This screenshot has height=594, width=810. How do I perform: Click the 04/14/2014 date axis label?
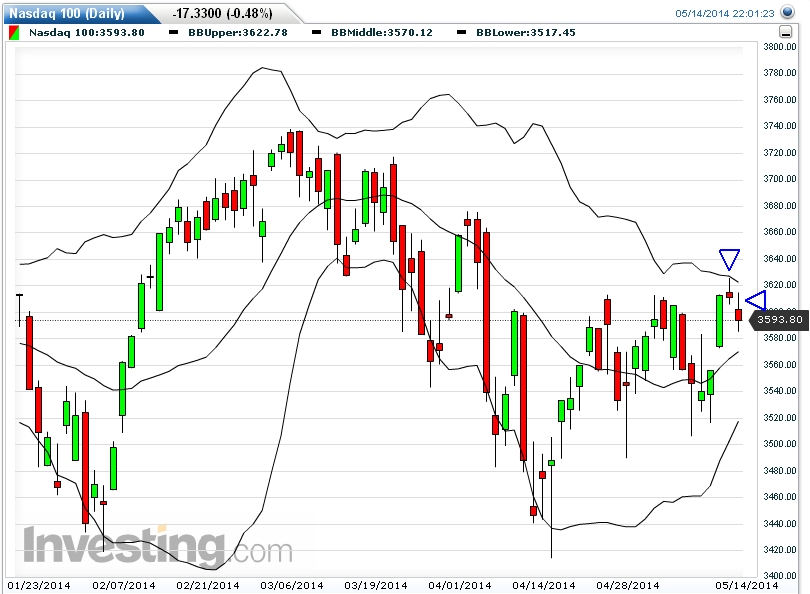coord(544,585)
